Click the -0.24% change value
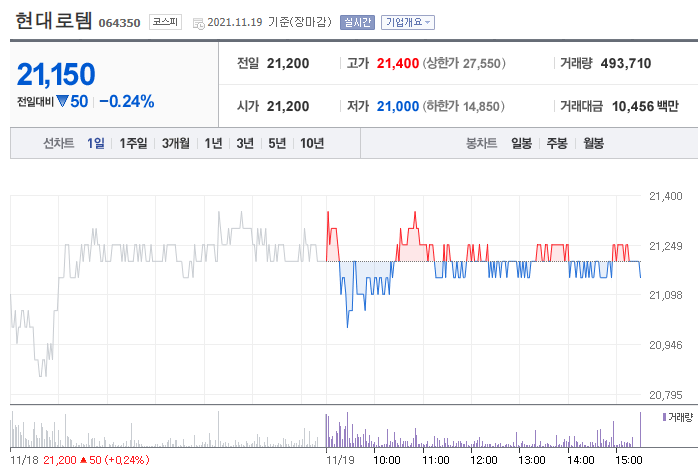 tap(127, 101)
